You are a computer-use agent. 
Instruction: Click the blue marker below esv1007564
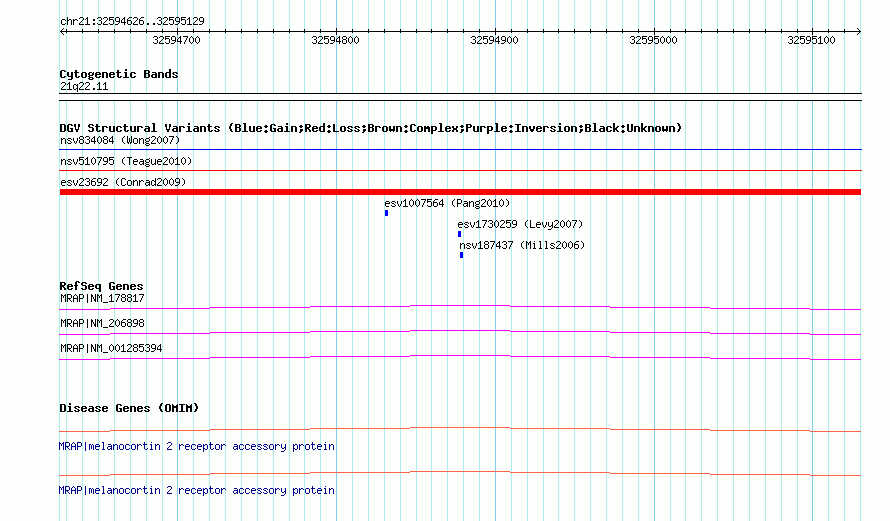click(x=387, y=213)
